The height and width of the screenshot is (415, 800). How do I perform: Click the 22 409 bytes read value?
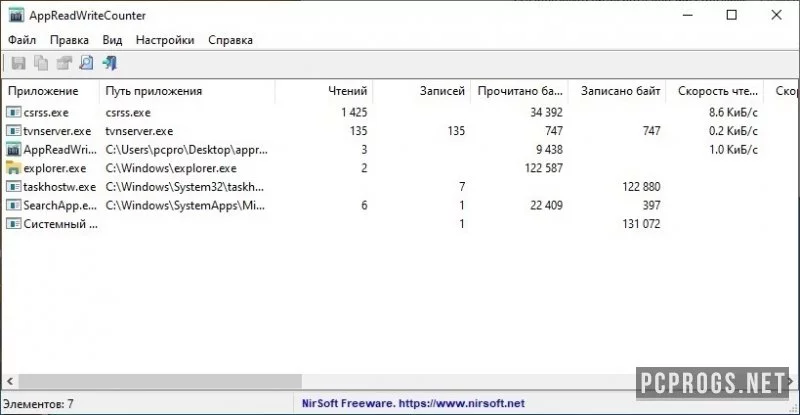click(x=546, y=205)
